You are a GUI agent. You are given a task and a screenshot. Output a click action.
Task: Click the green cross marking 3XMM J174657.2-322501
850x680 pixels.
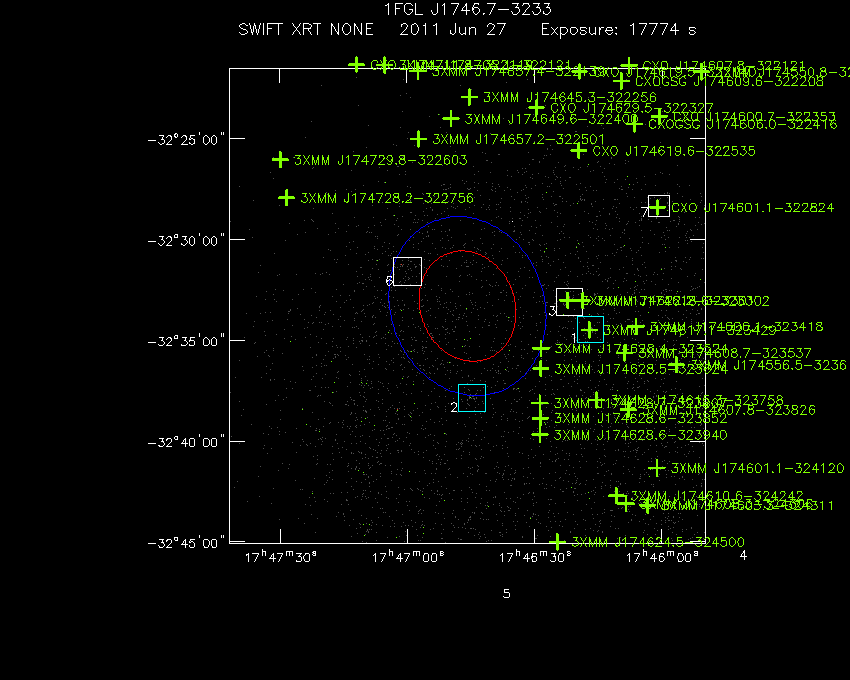coord(418,139)
